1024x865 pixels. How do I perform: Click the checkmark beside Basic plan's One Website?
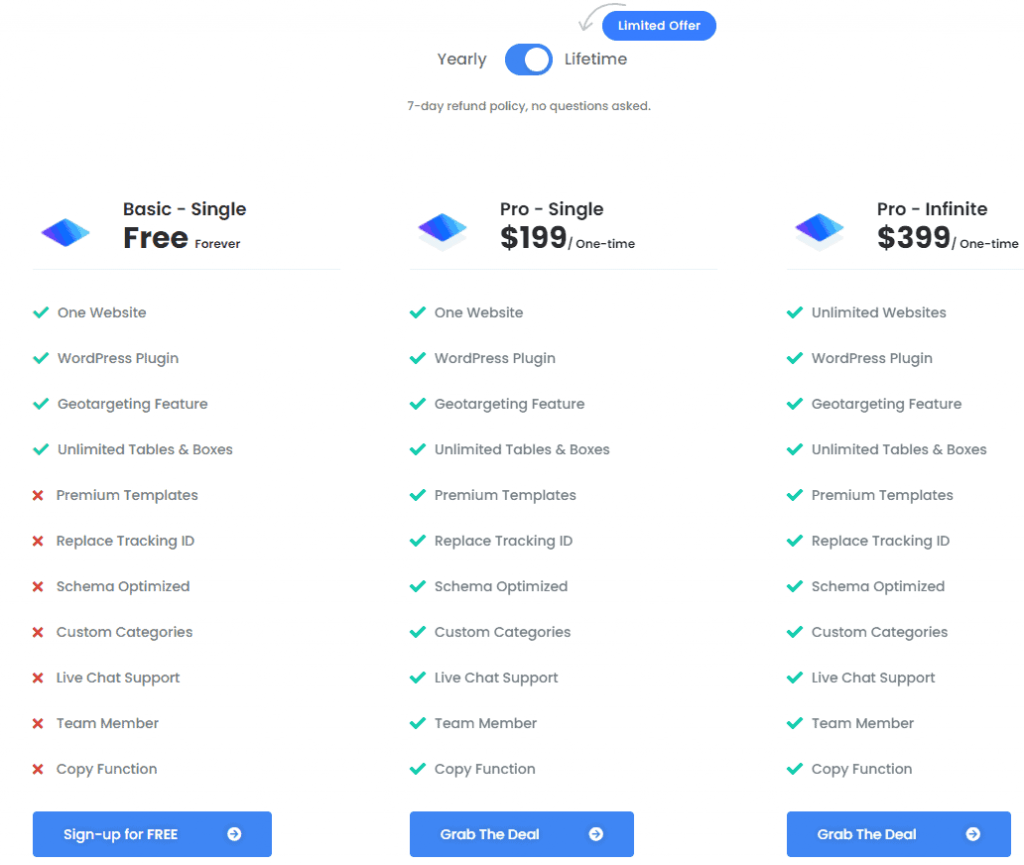[40, 313]
